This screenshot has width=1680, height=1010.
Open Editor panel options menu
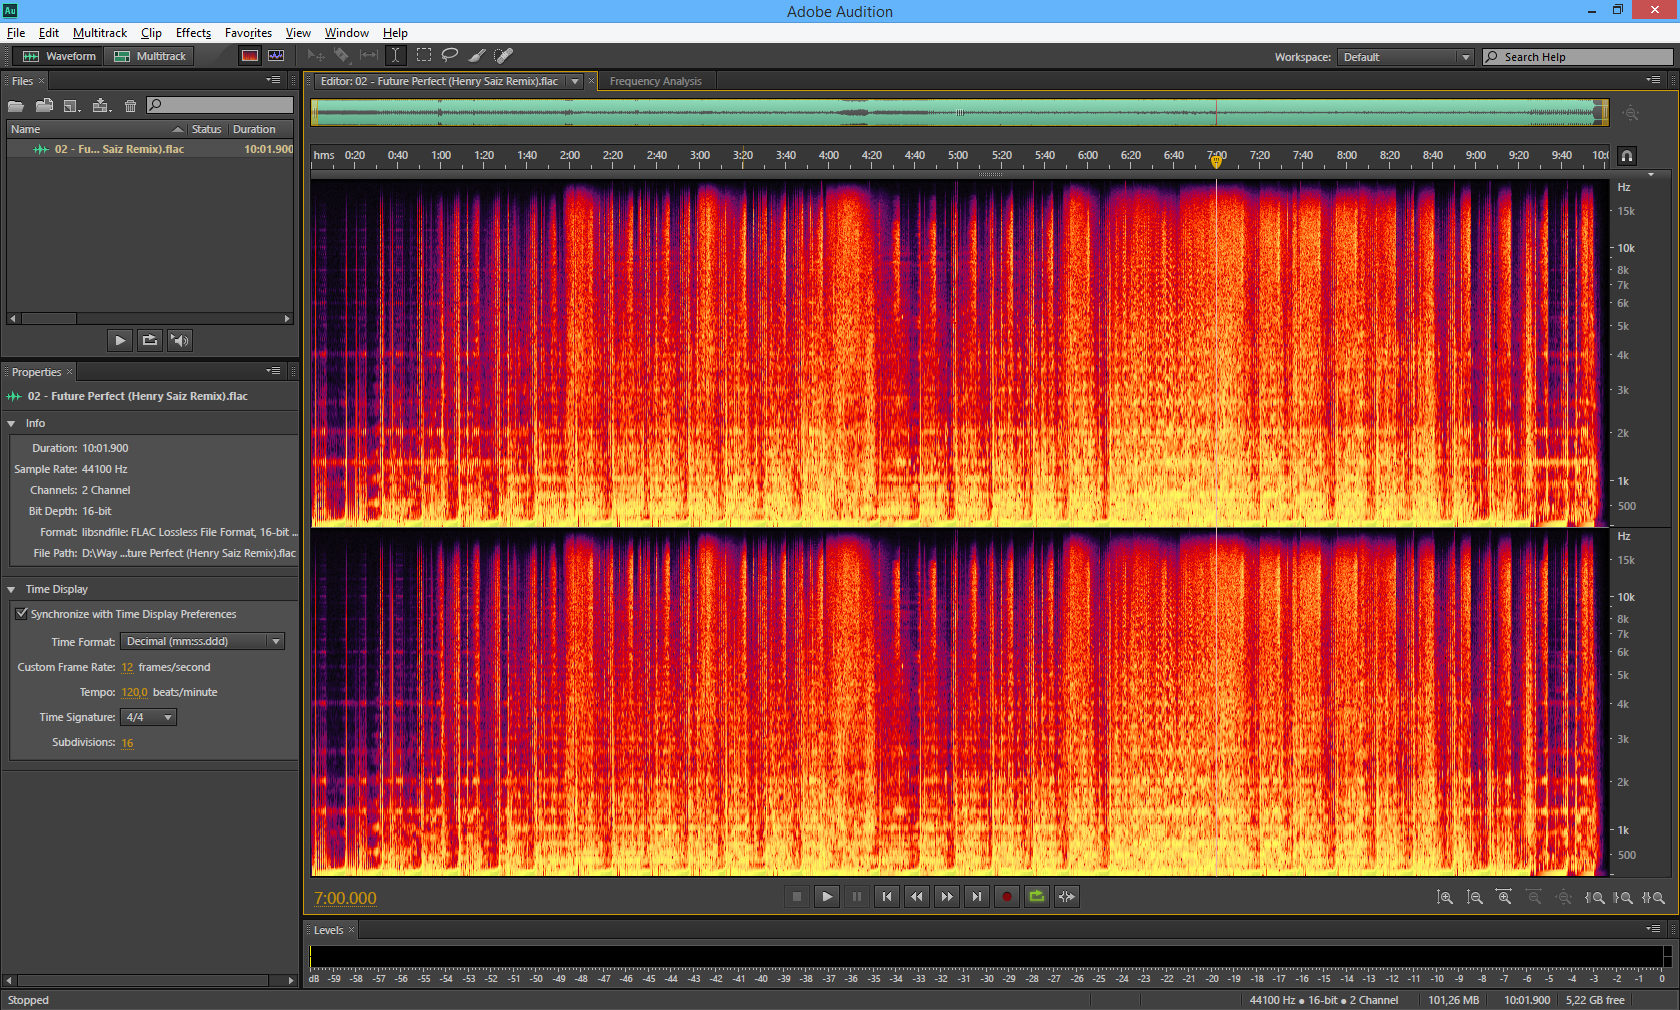(x=1653, y=80)
